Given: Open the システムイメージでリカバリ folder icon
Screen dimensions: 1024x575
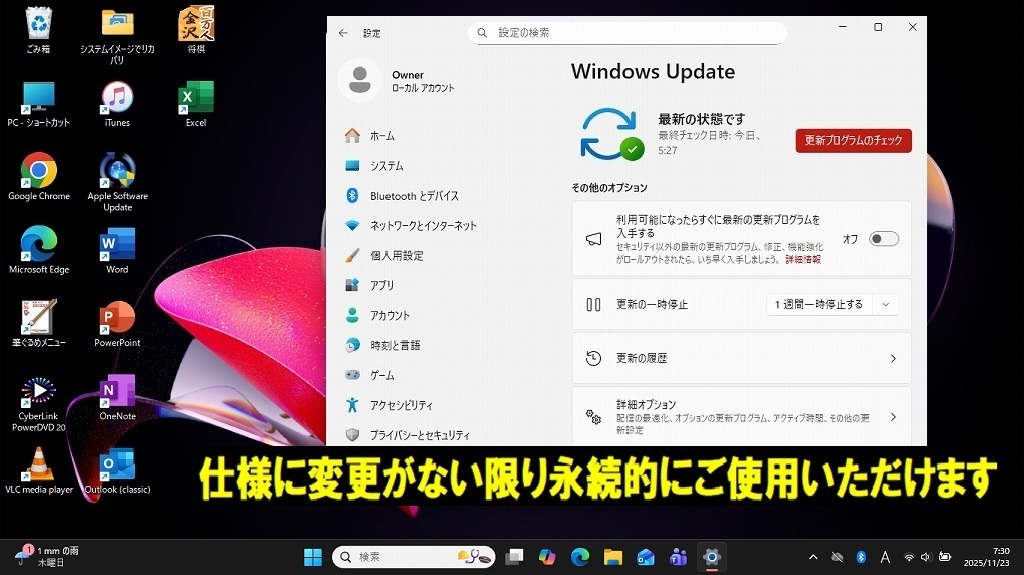Looking at the screenshot, I should pyautogui.click(x=118, y=34).
